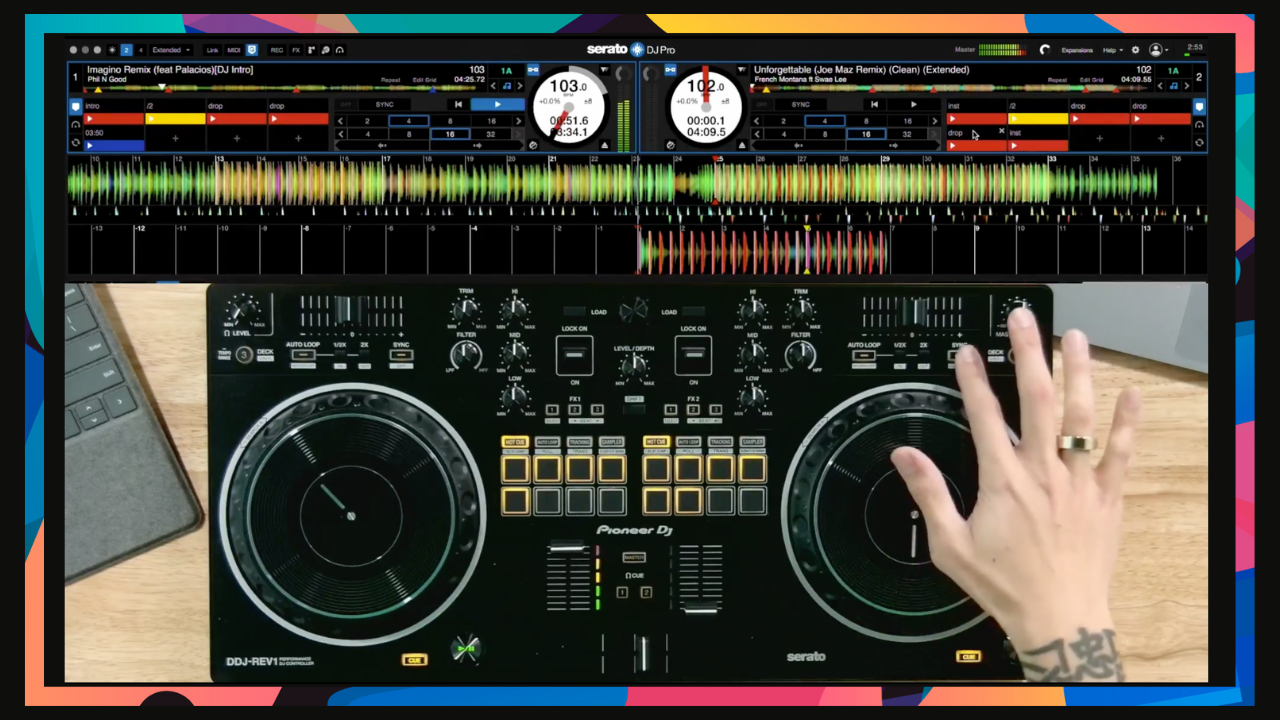The width and height of the screenshot is (1280, 720).
Task: Toggle the OFF sync switch on deck 2
Action: coord(762,104)
